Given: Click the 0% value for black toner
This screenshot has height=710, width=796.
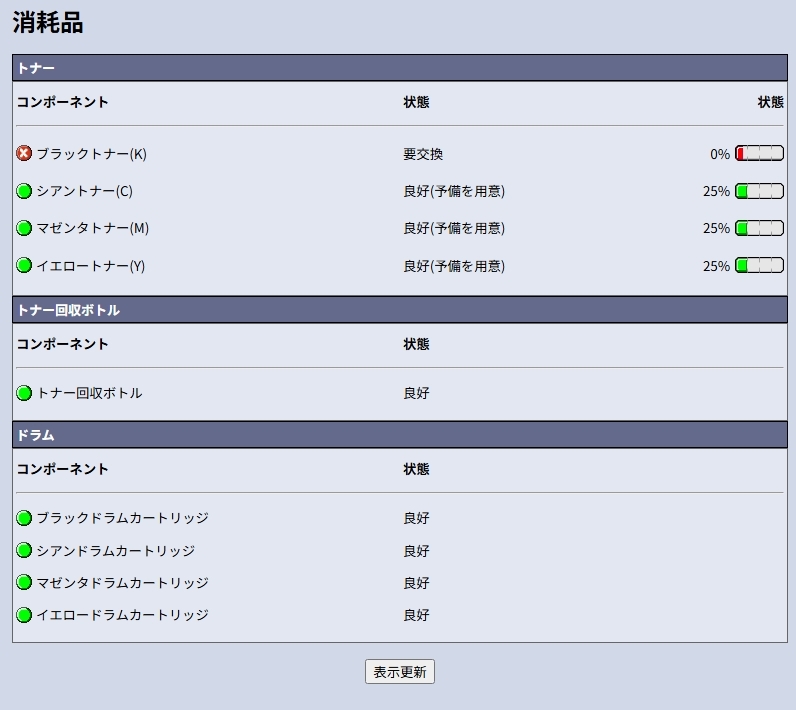Looking at the screenshot, I should pos(720,154).
